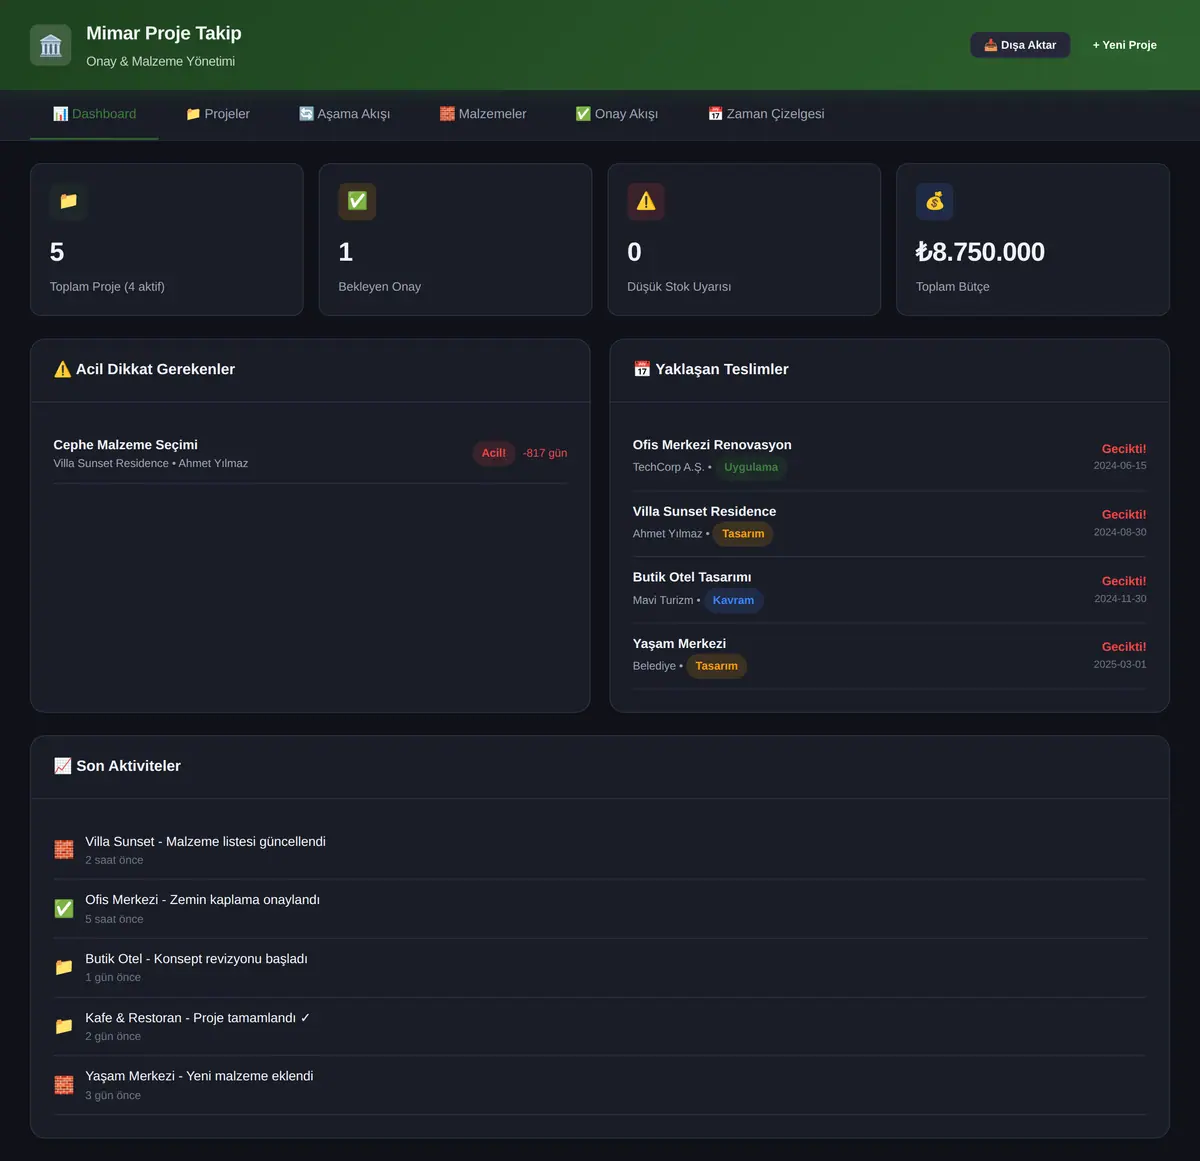This screenshot has height=1161, width=1200.
Task: Click the Dışa Aktar export button
Action: (x=1020, y=45)
